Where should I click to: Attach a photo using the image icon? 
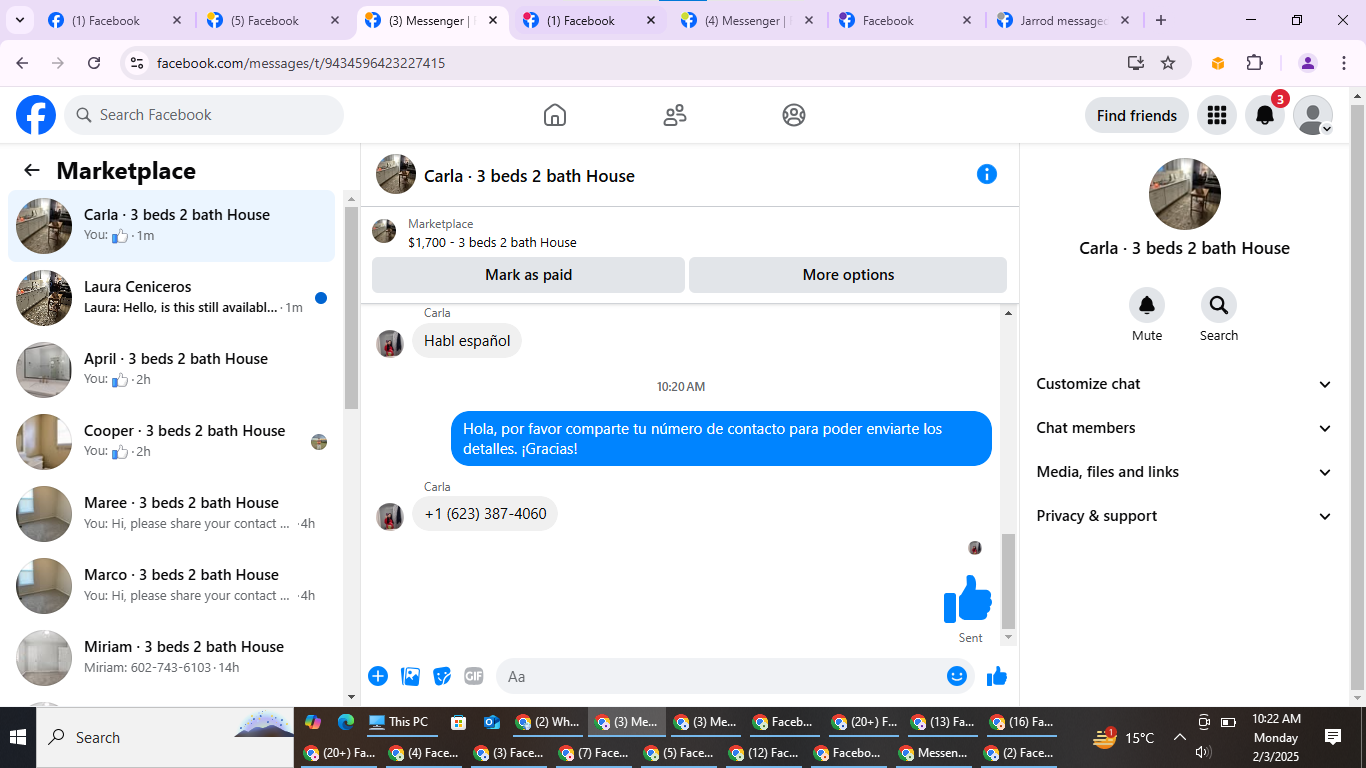point(410,676)
